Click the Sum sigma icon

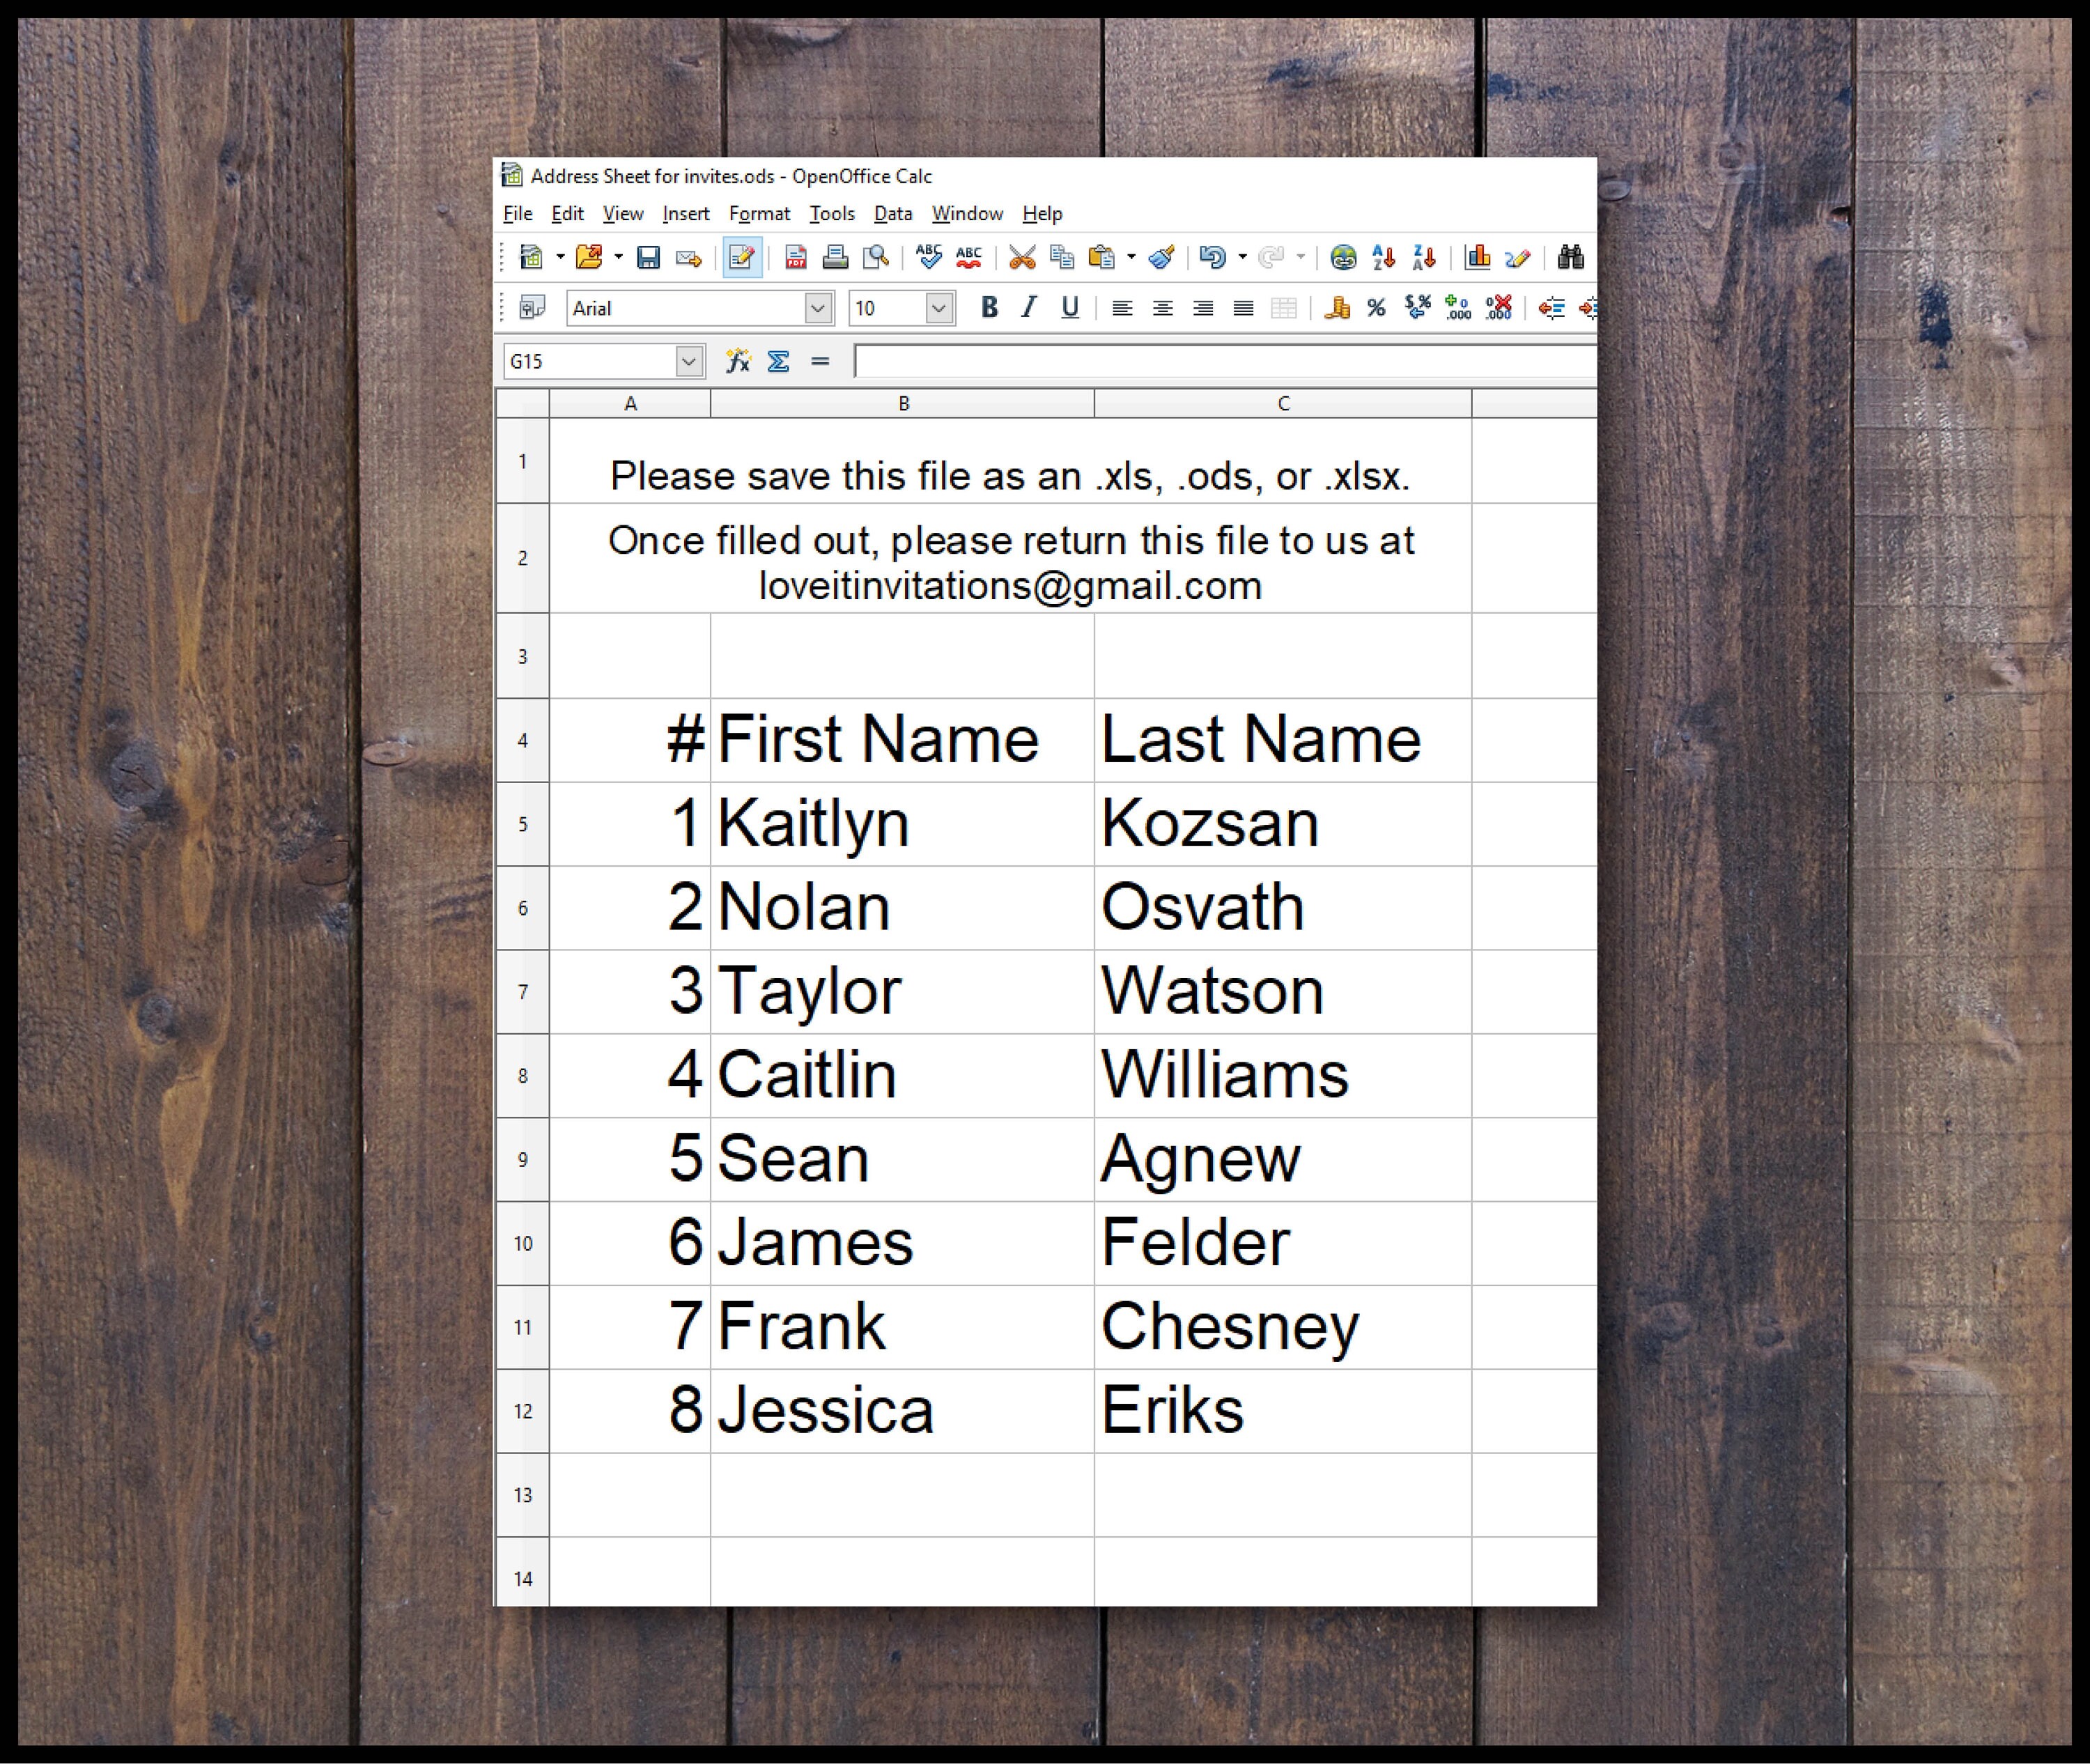point(778,361)
